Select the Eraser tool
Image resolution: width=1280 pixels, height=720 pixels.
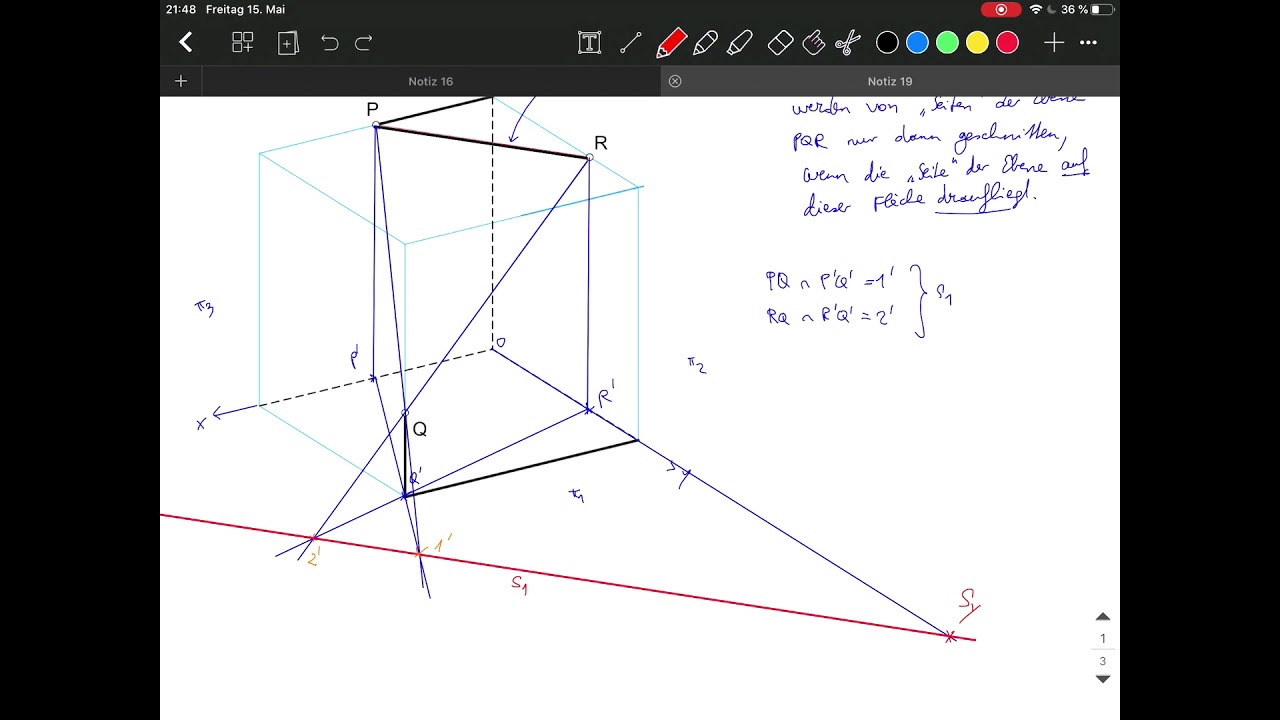780,43
